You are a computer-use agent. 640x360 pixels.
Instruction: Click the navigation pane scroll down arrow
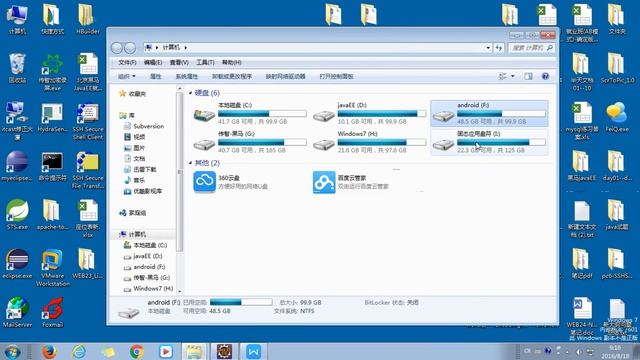pyautogui.click(x=180, y=291)
